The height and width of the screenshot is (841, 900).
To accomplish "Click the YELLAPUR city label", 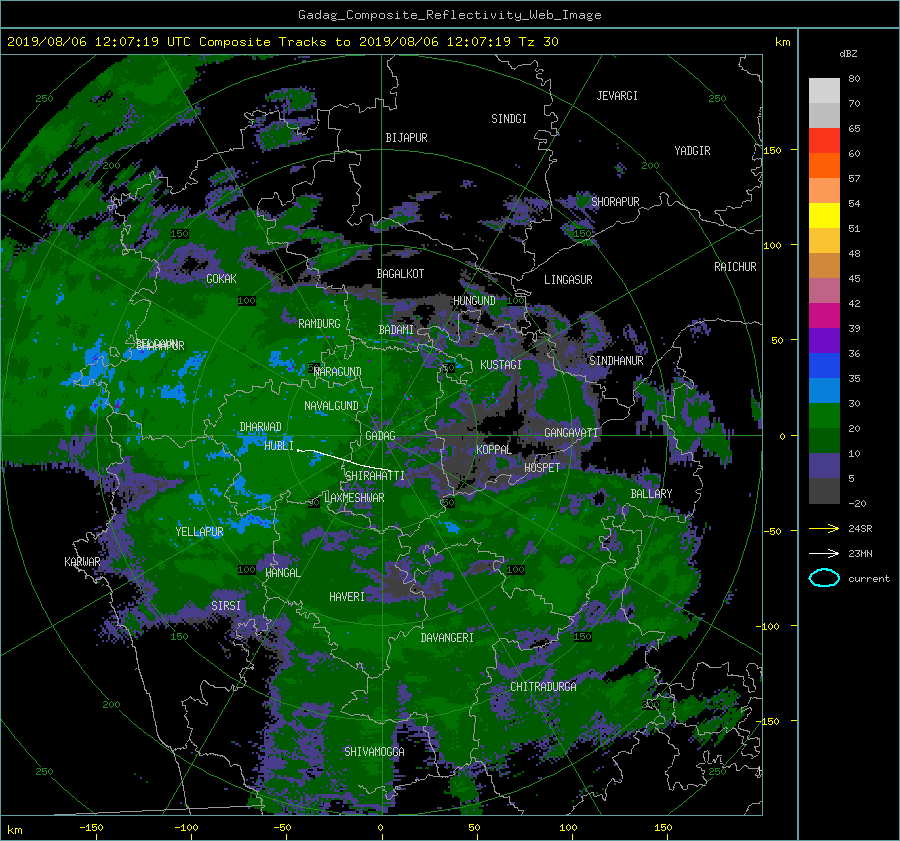I will pyautogui.click(x=199, y=532).
